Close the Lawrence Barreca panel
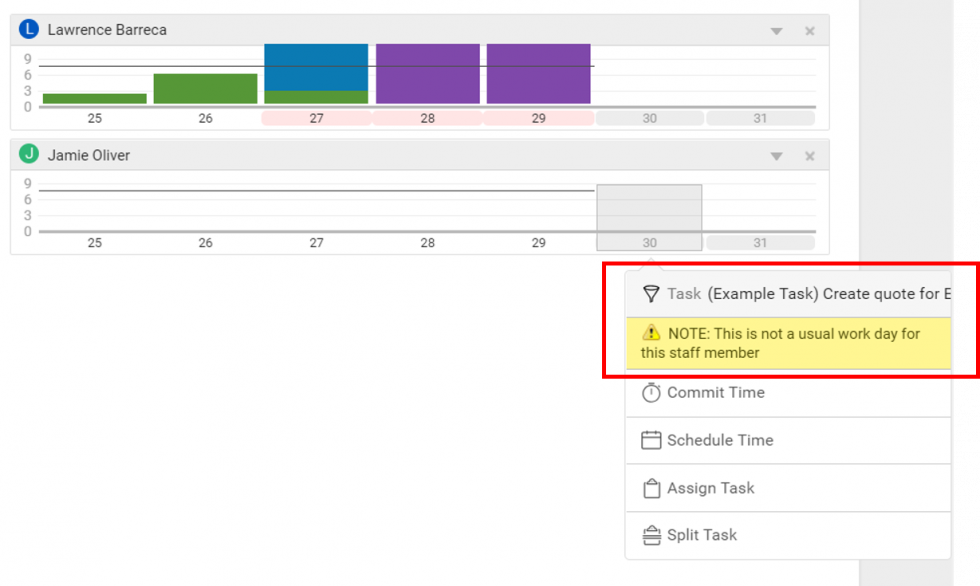Screen dimensions: 980x586 [x=810, y=31]
